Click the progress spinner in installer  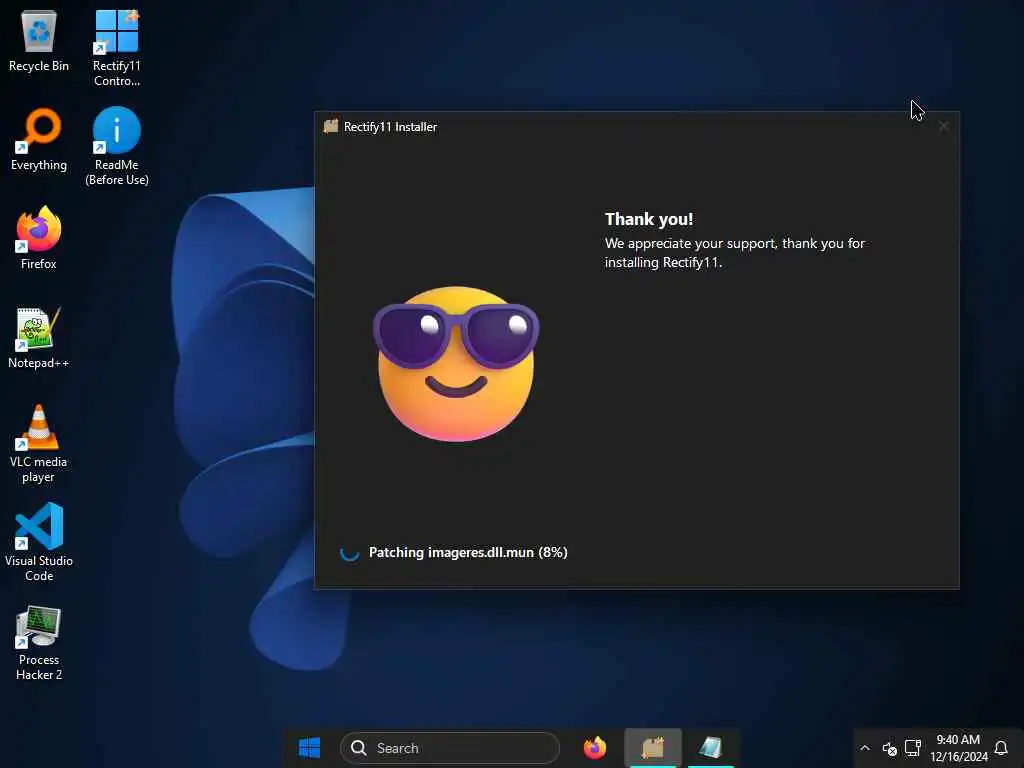[349, 552]
